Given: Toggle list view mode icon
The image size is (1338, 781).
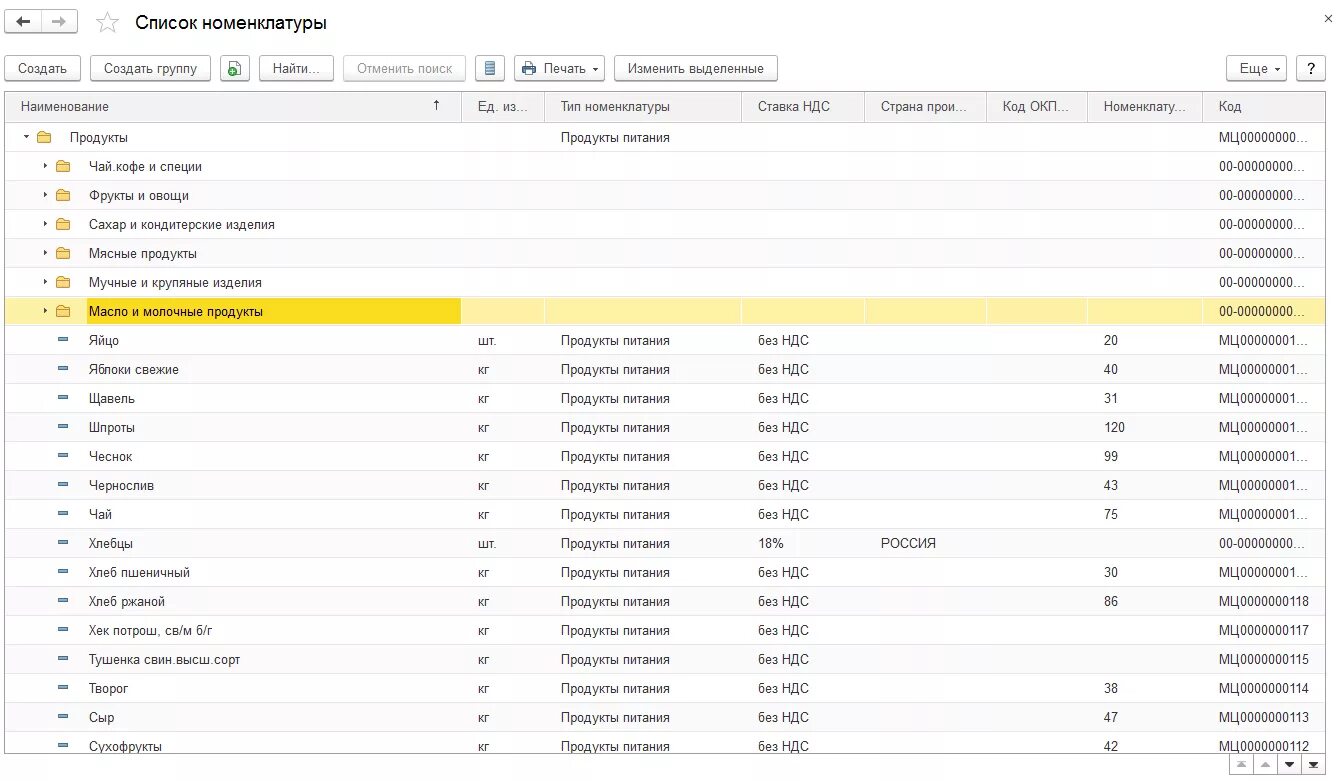Looking at the screenshot, I should 489,68.
